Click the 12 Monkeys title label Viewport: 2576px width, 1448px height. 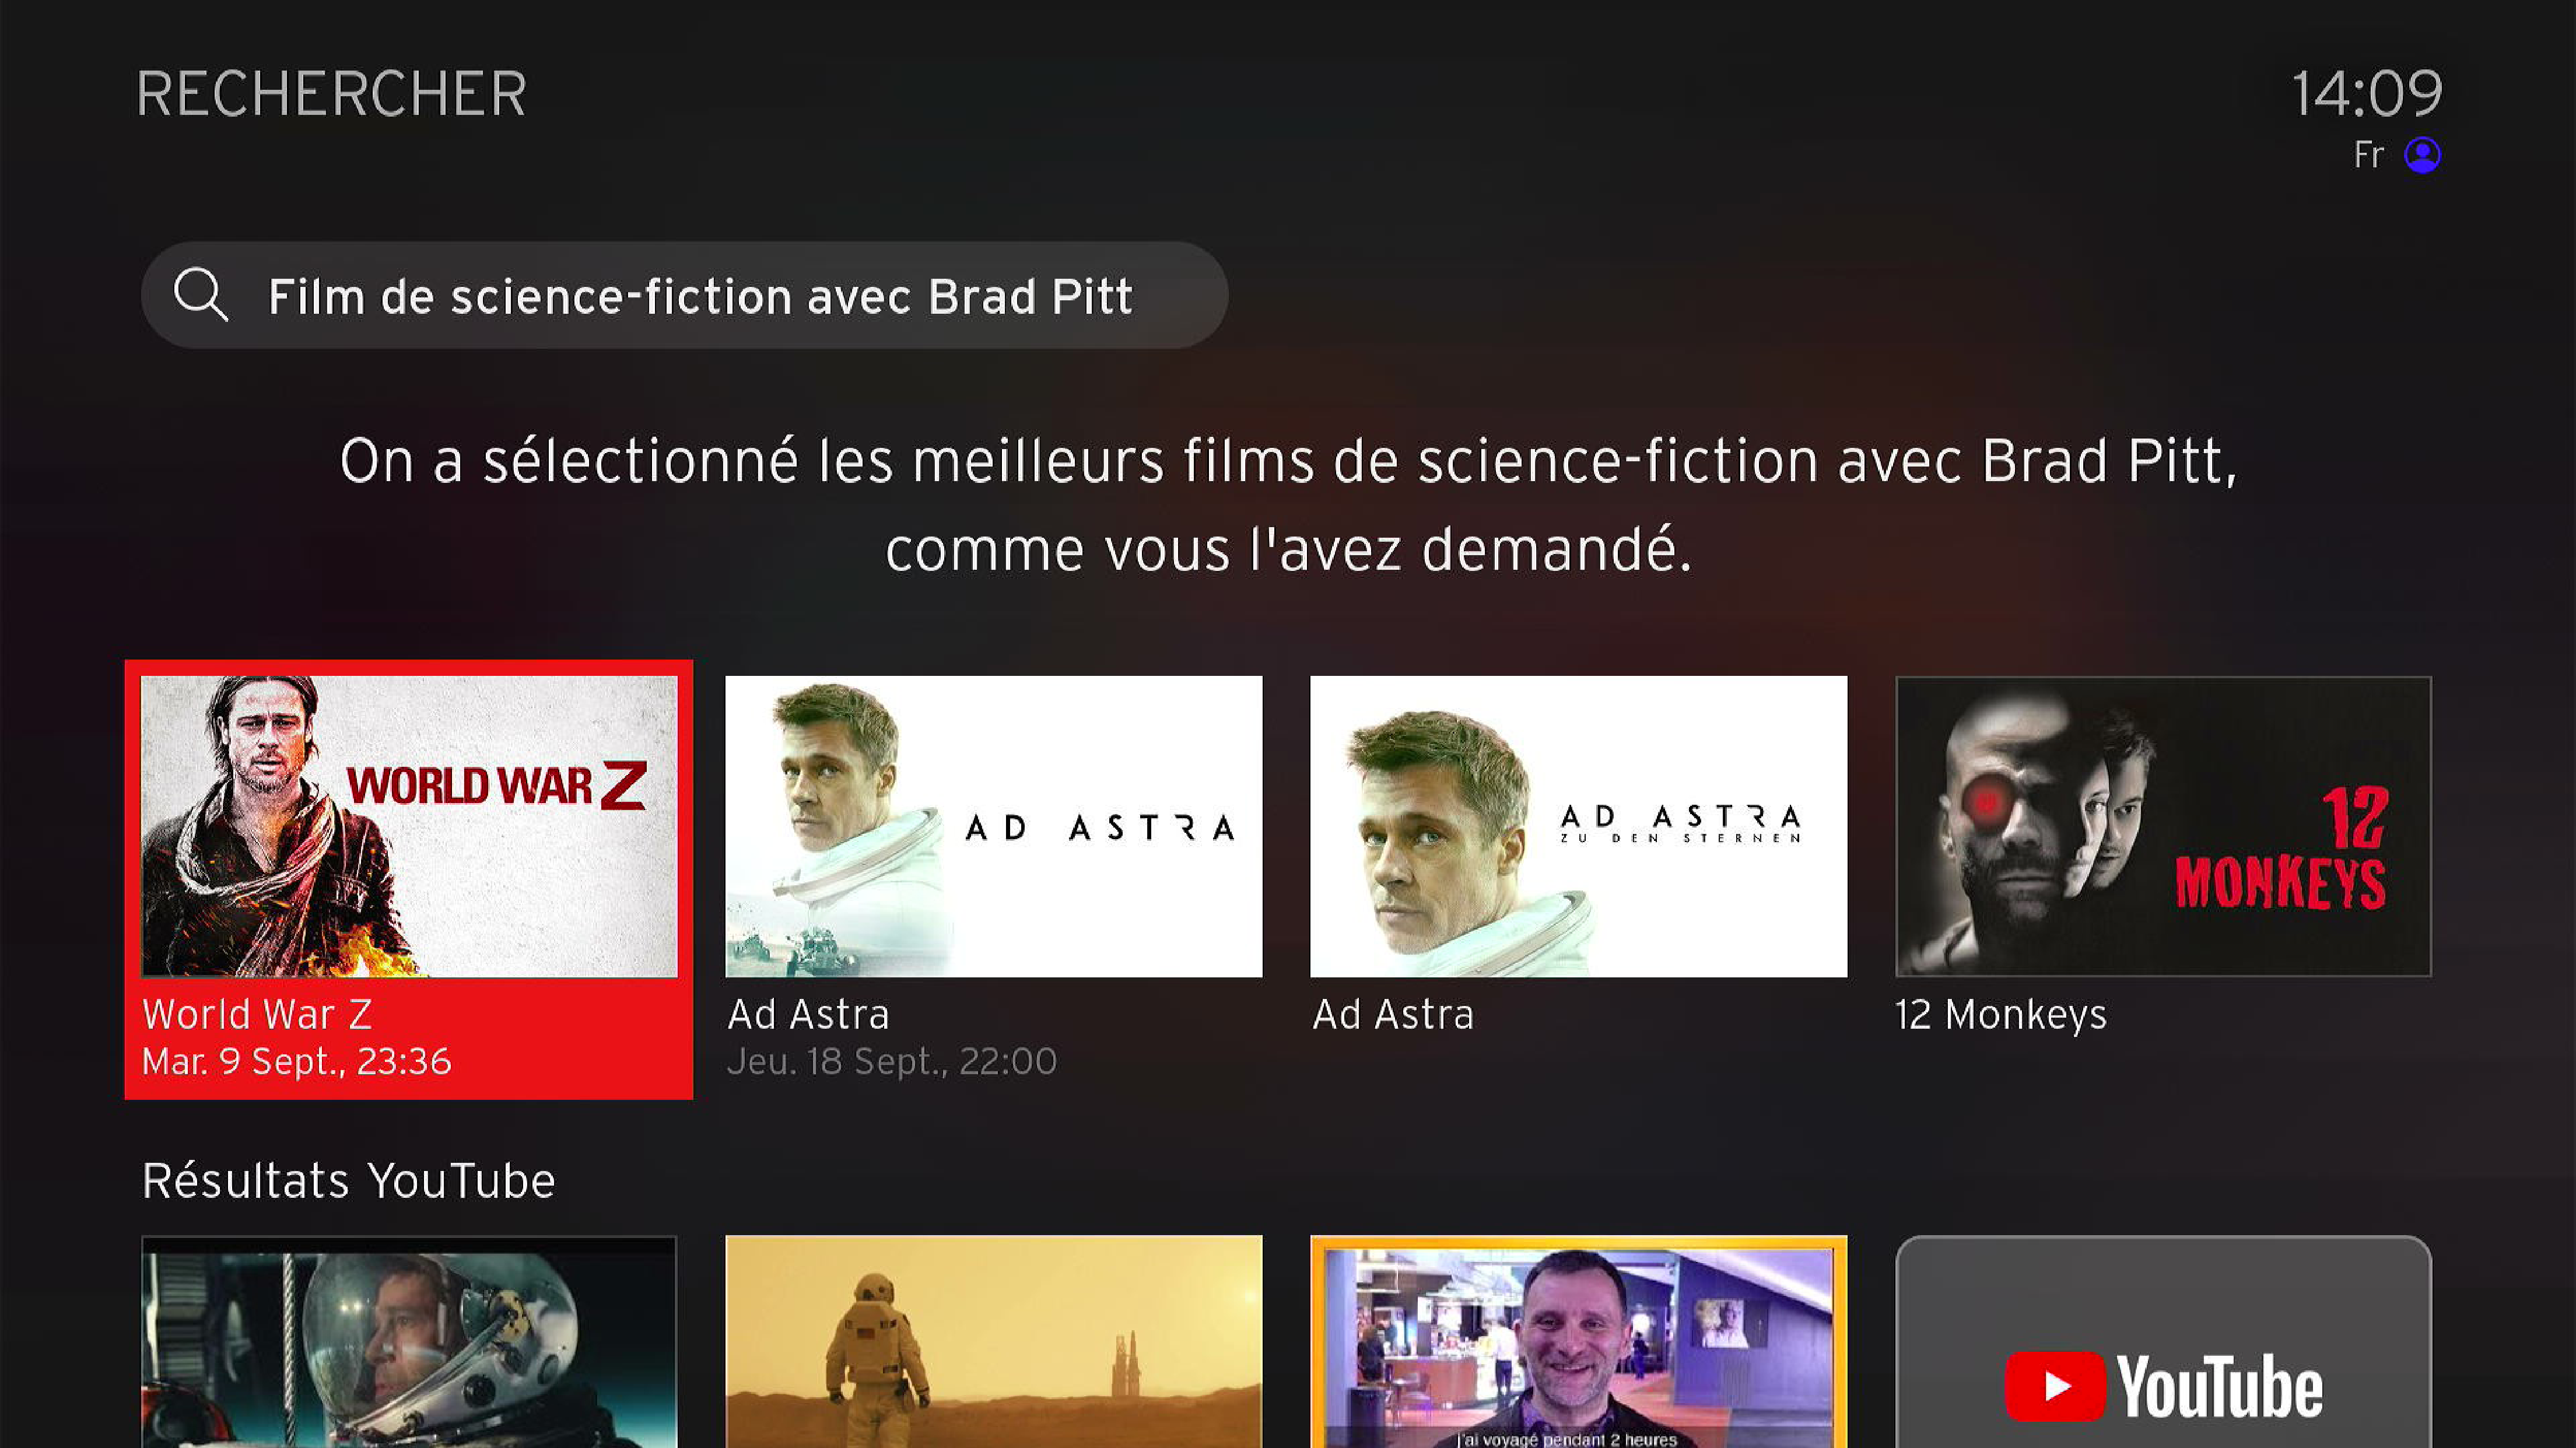click(x=2001, y=1014)
